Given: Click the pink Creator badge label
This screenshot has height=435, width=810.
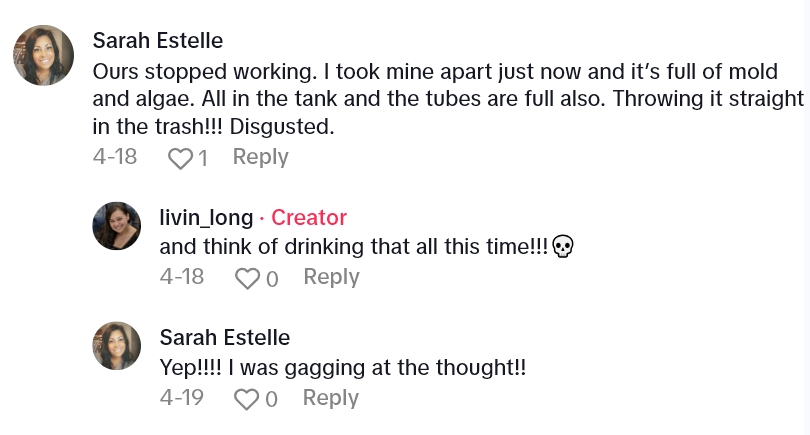Looking at the screenshot, I should pos(309,217).
